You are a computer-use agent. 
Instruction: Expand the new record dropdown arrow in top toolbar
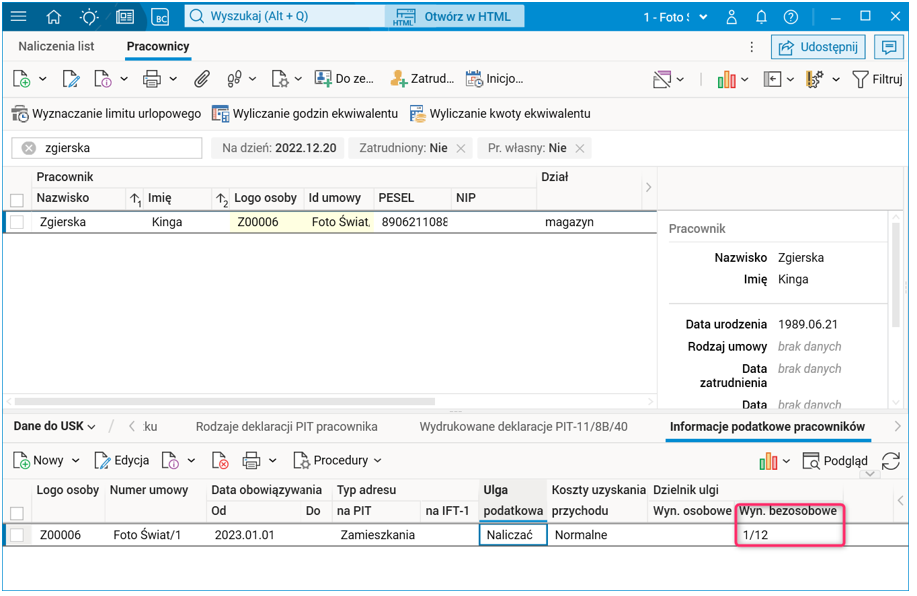pyautogui.click(x=43, y=79)
